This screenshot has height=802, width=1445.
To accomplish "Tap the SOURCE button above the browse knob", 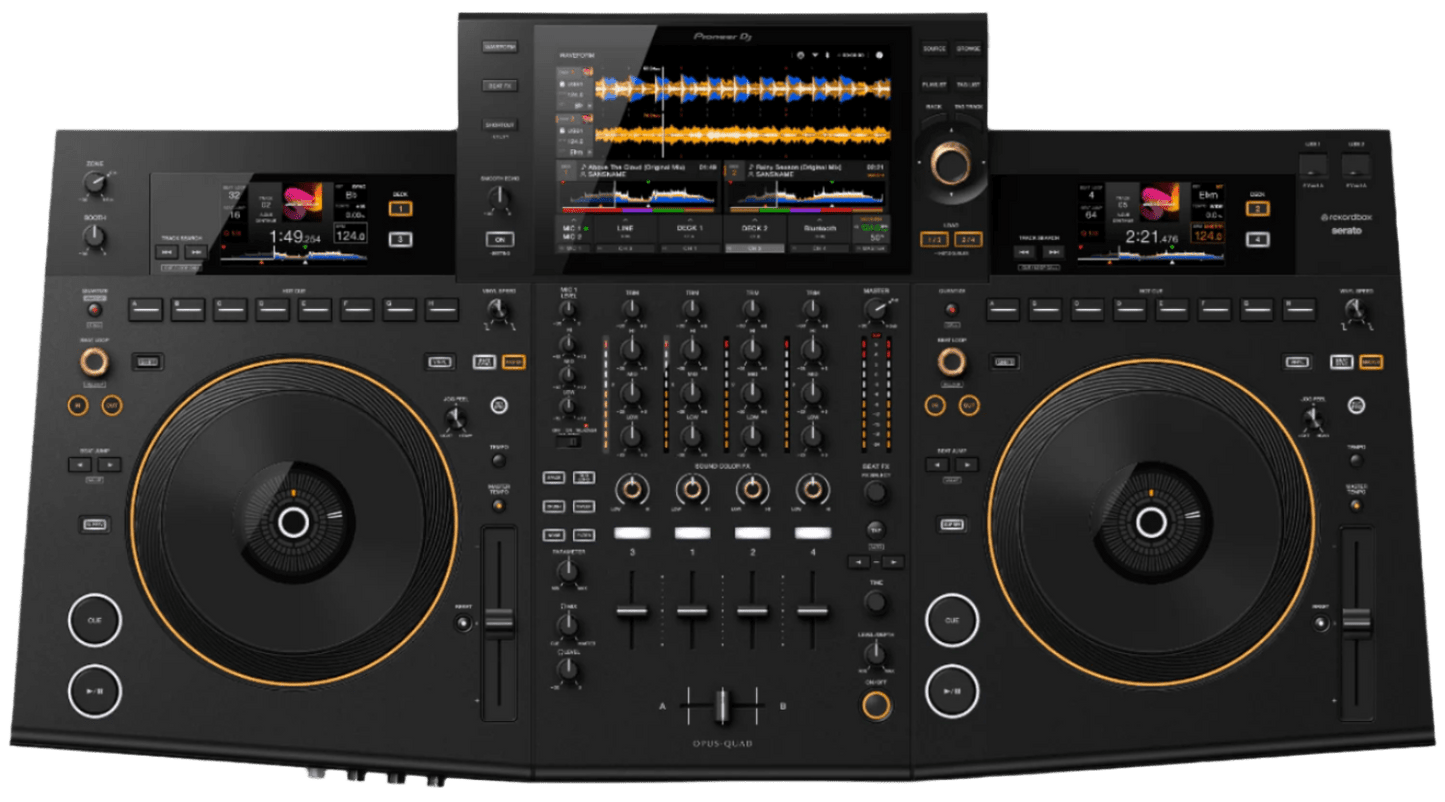I will pyautogui.click(x=935, y=48).
